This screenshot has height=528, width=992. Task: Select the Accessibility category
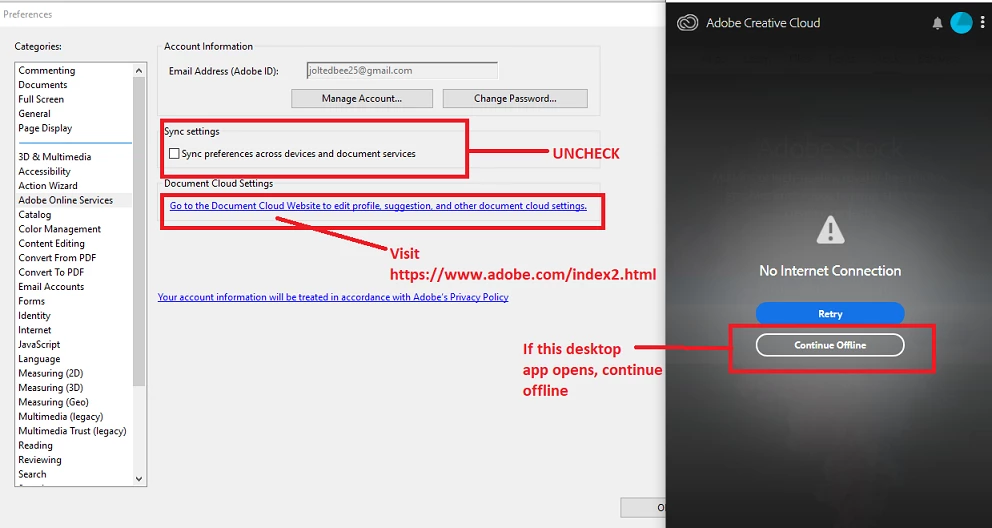(44, 171)
